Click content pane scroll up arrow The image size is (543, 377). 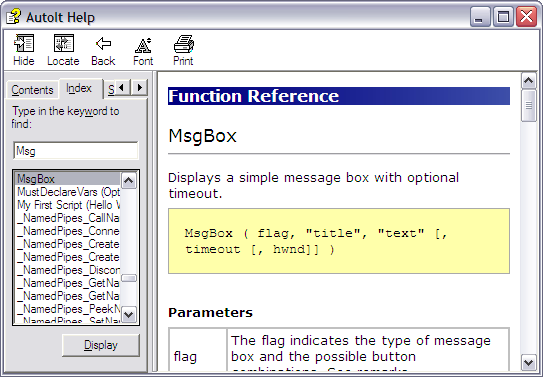click(528, 81)
